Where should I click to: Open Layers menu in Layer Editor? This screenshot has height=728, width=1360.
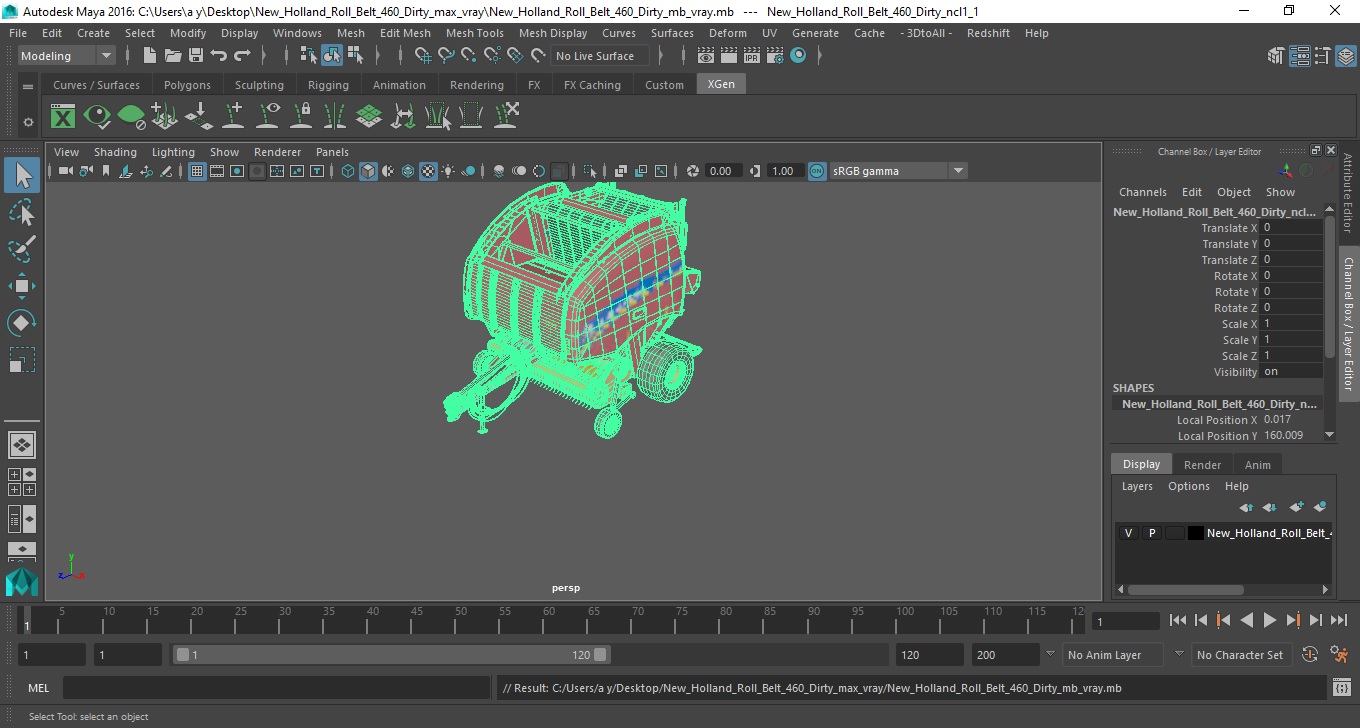1137,486
